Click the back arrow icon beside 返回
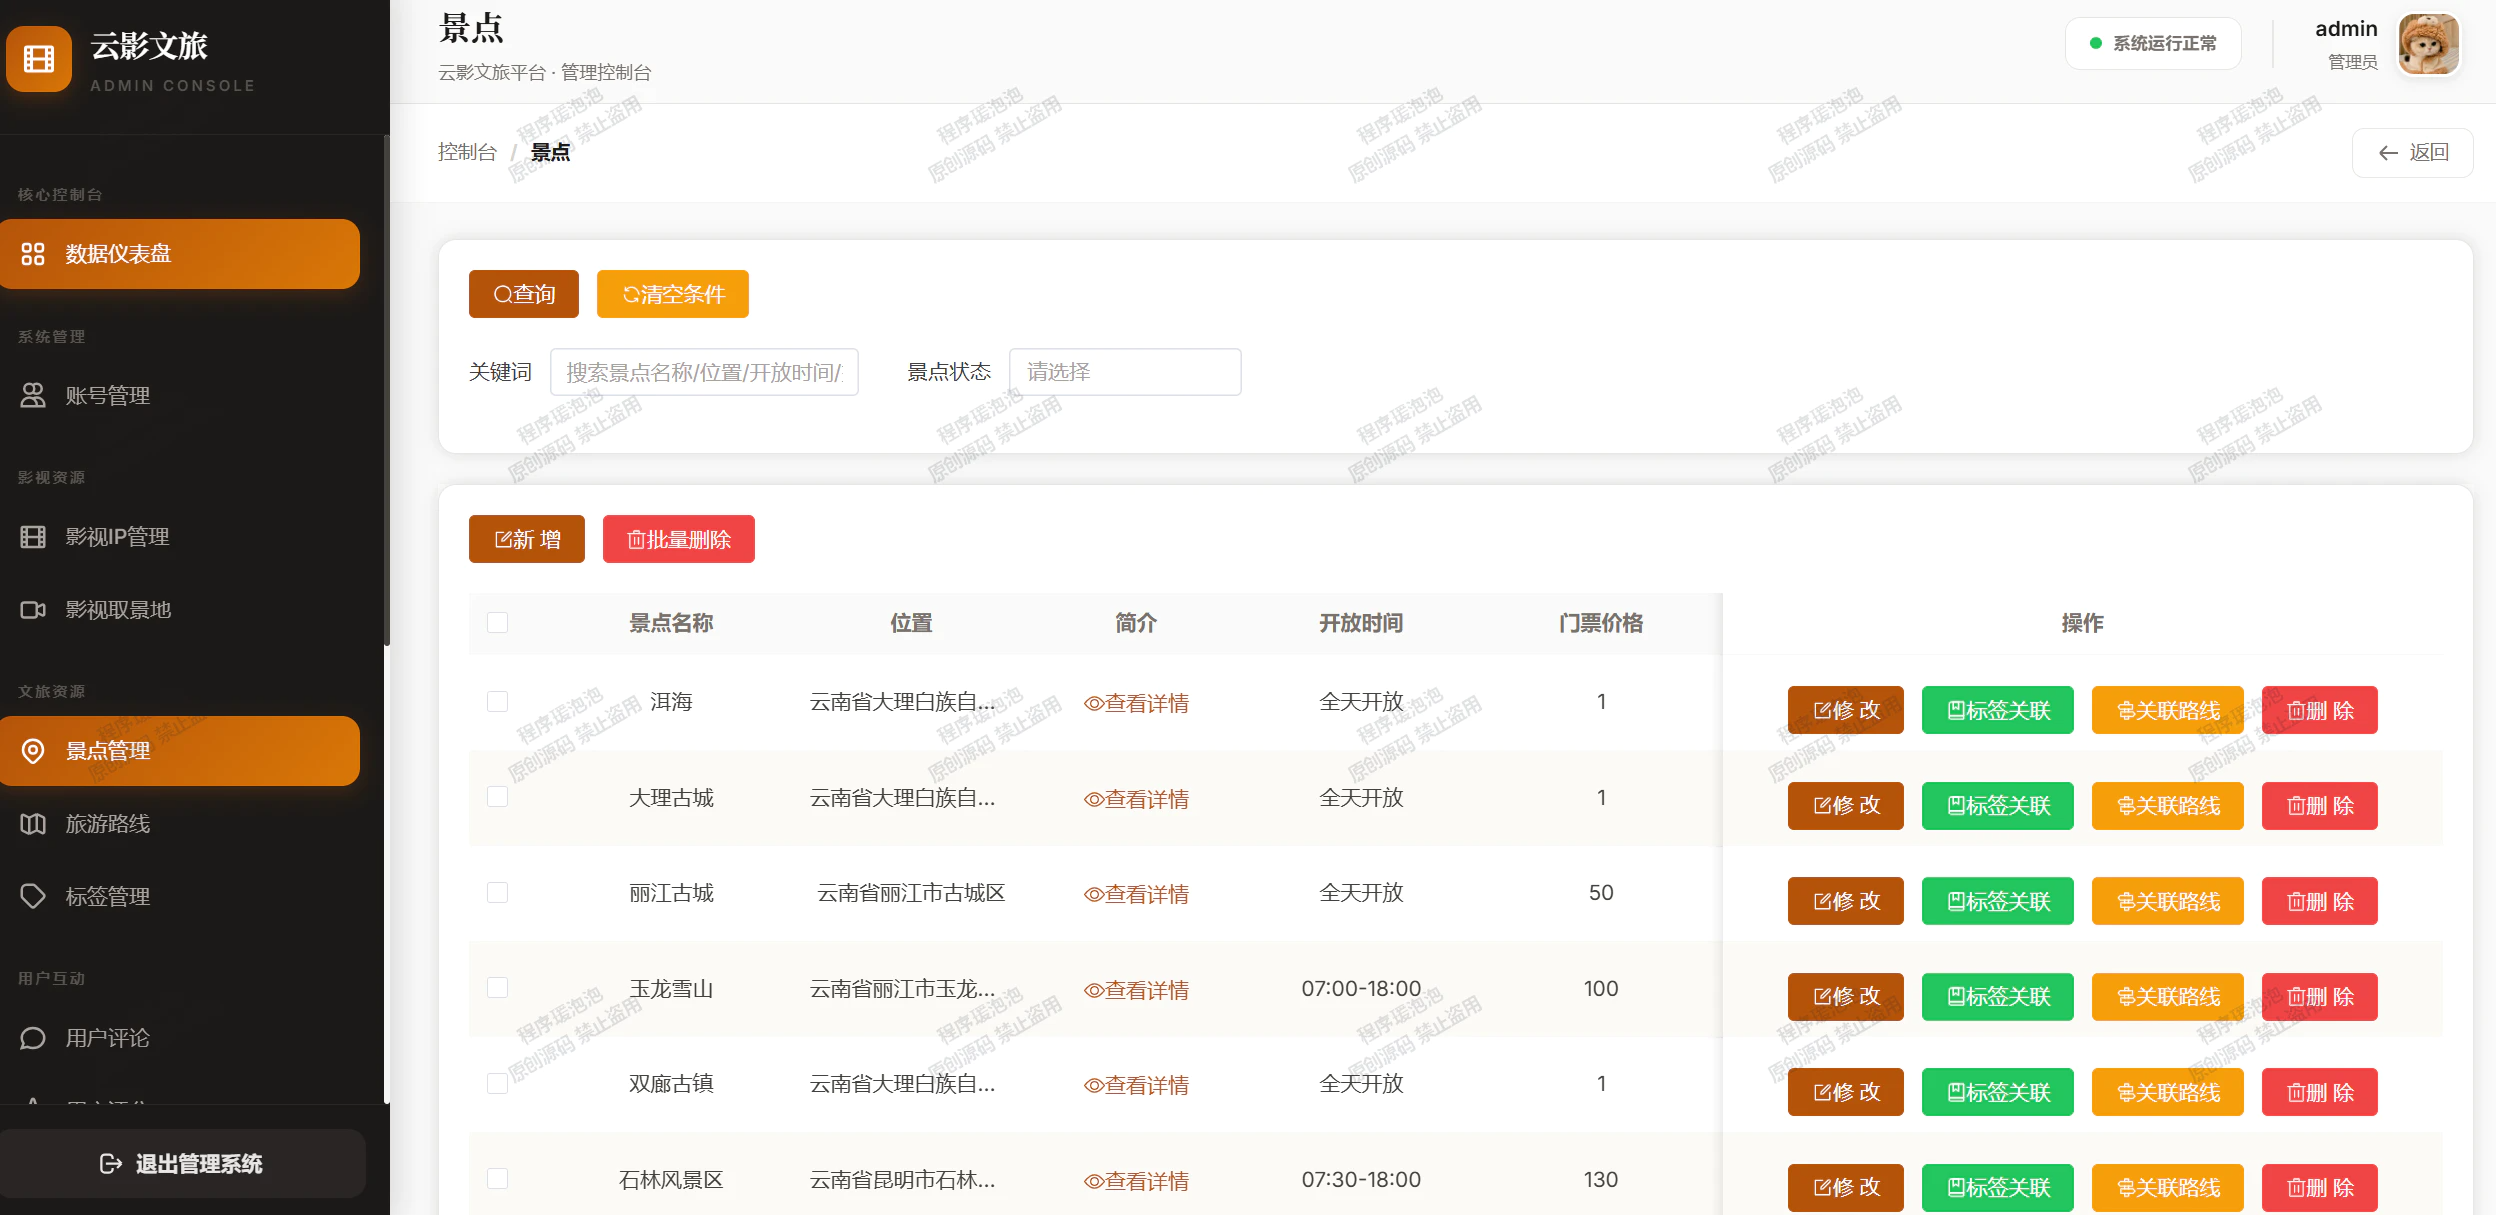This screenshot has width=2496, height=1215. [2388, 153]
